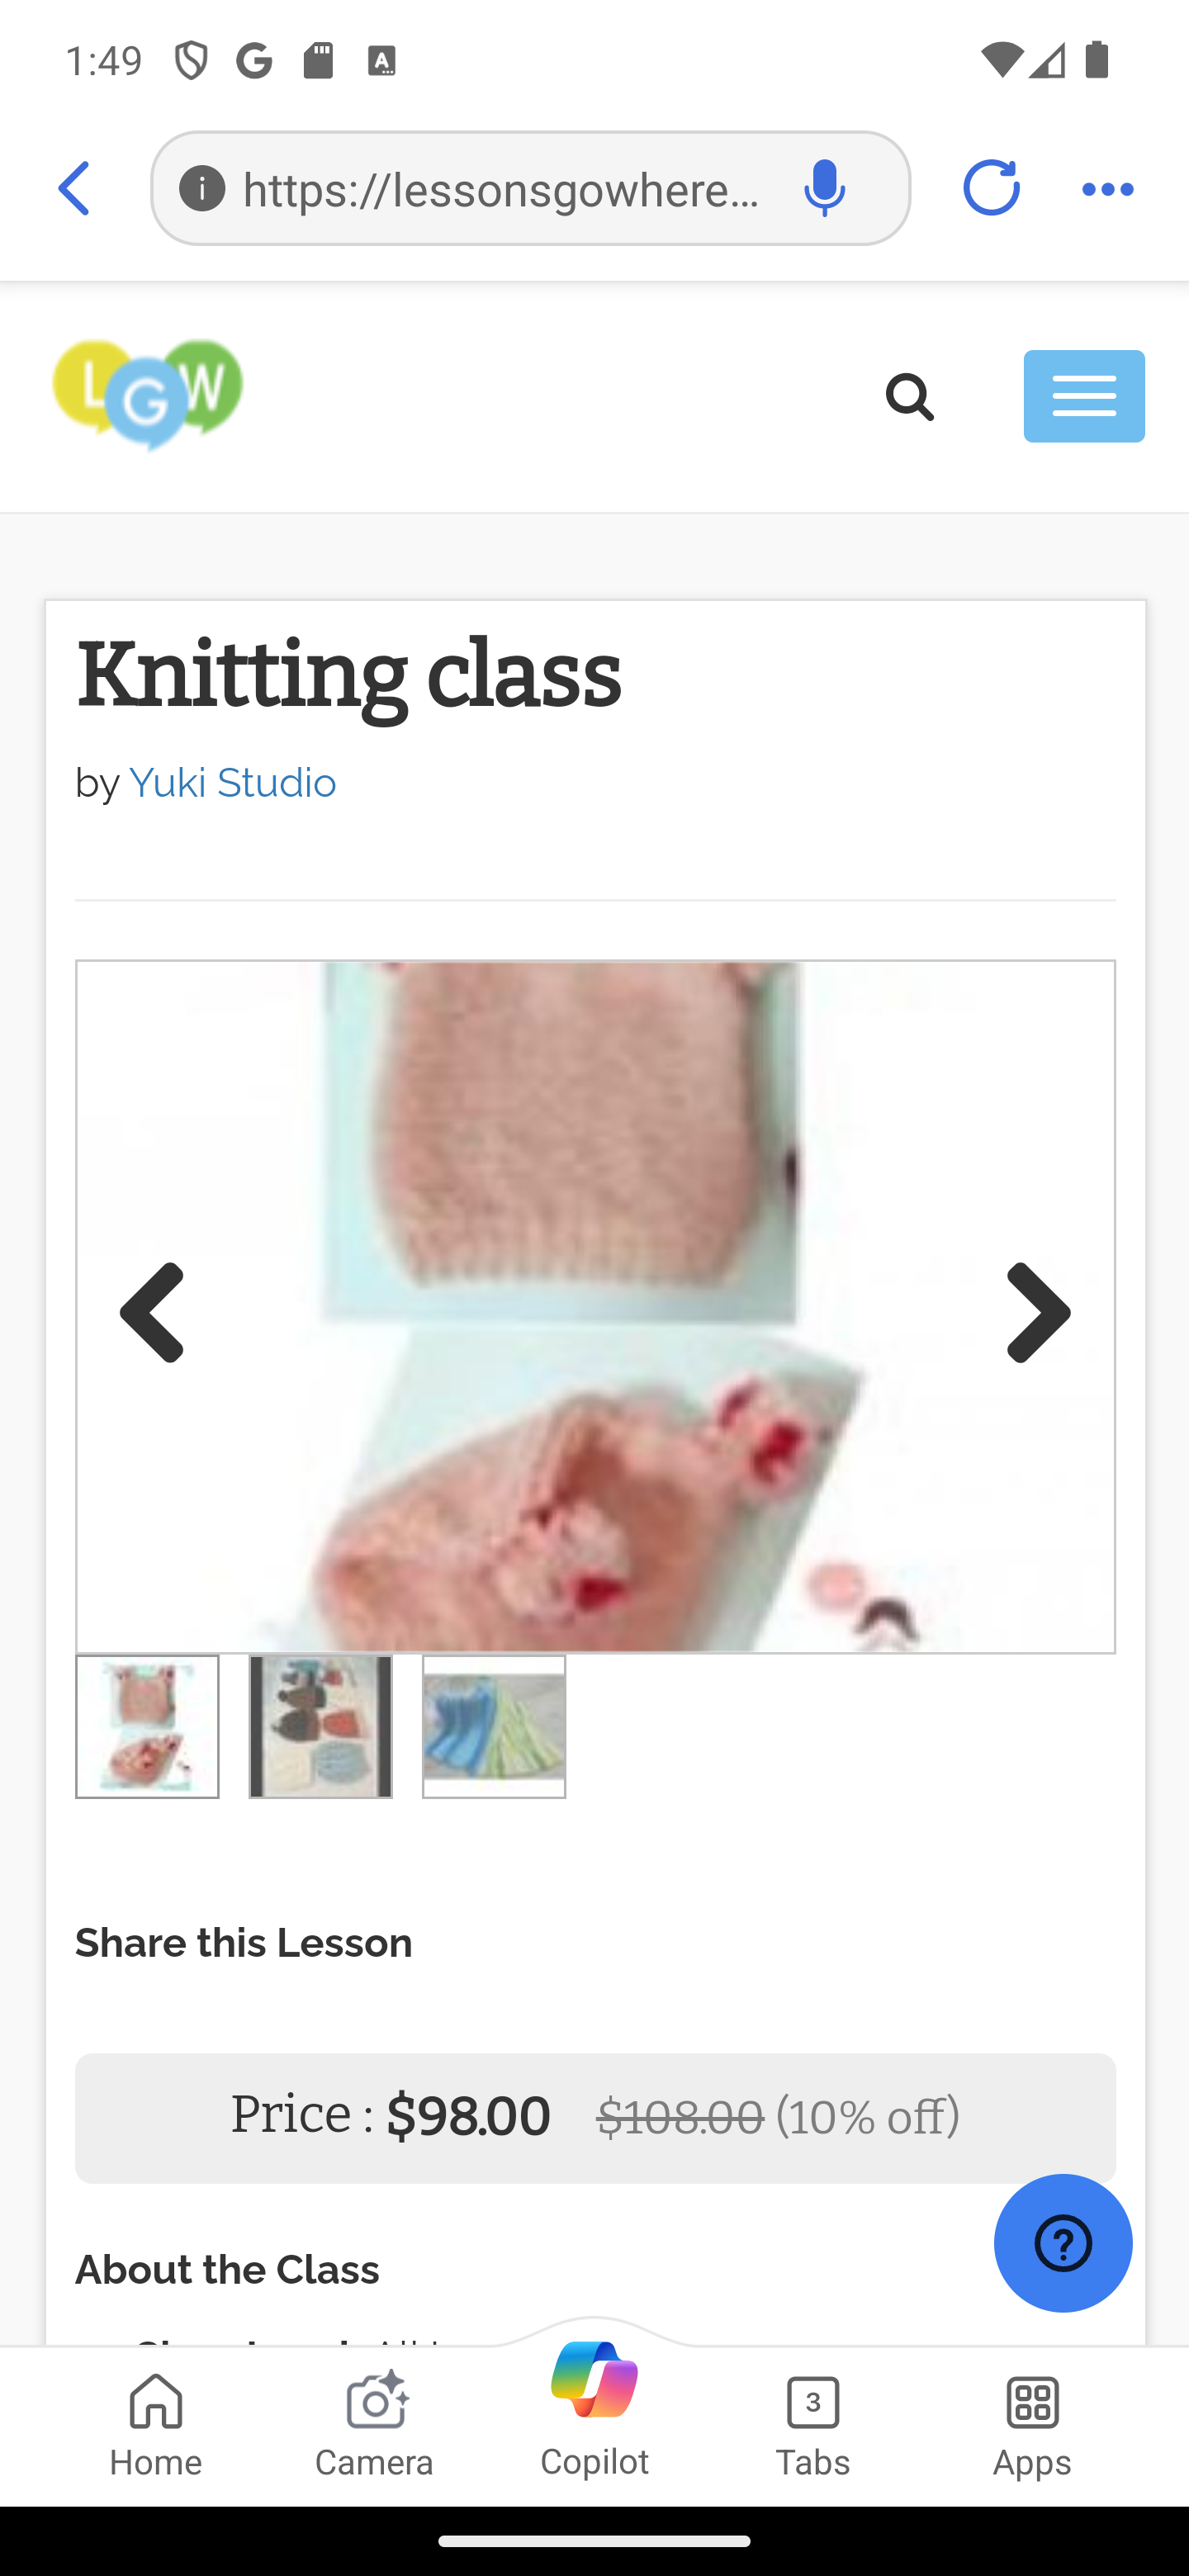Viewport: 1189px width, 2576px height.
Task: Reload the page with refresh icon
Action: coord(990,188)
